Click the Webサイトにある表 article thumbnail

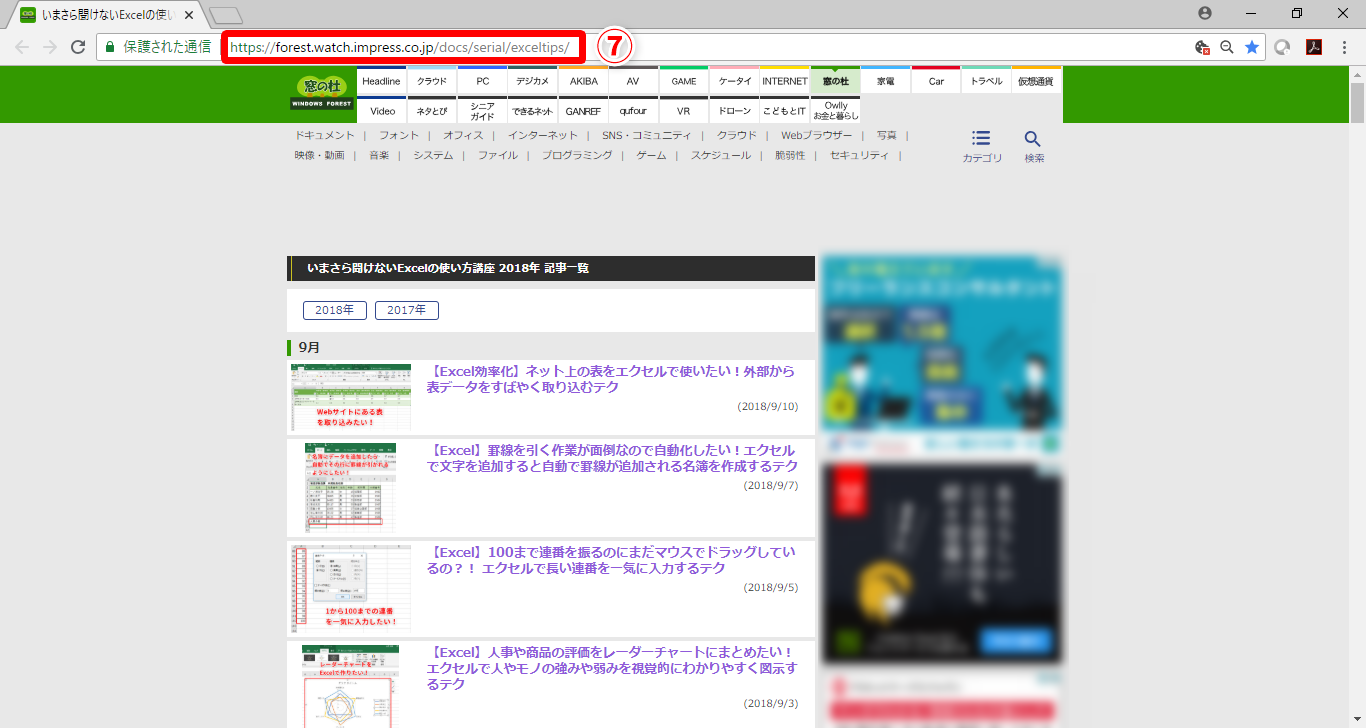point(351,397)
